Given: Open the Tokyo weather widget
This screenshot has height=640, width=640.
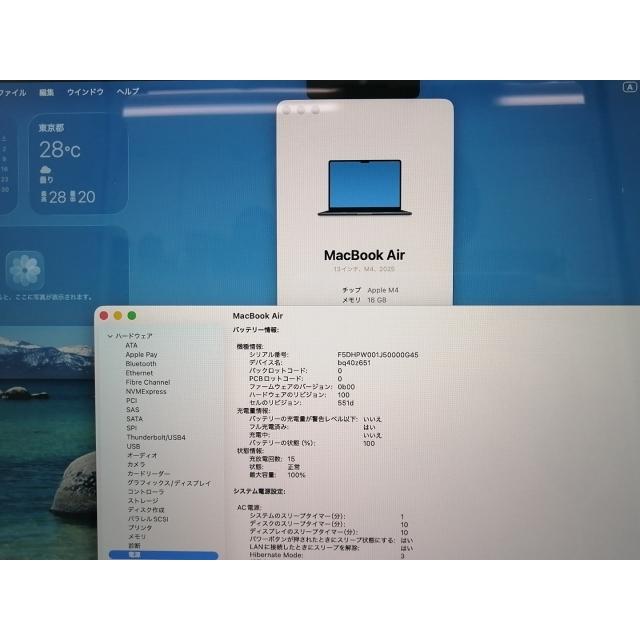Looking at the screenshot, I should pyautogui.click(x=78, y=163).
